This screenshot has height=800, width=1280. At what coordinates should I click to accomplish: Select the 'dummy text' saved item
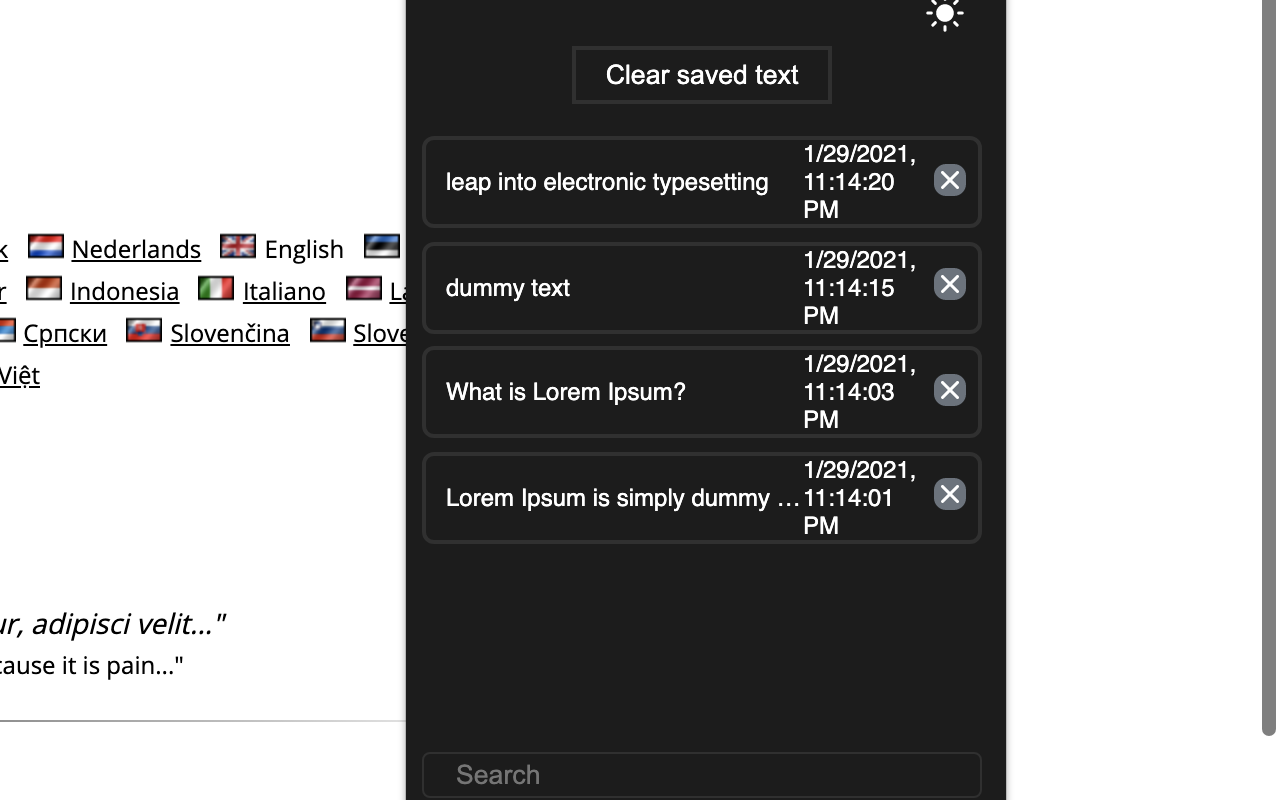point(508,288)
